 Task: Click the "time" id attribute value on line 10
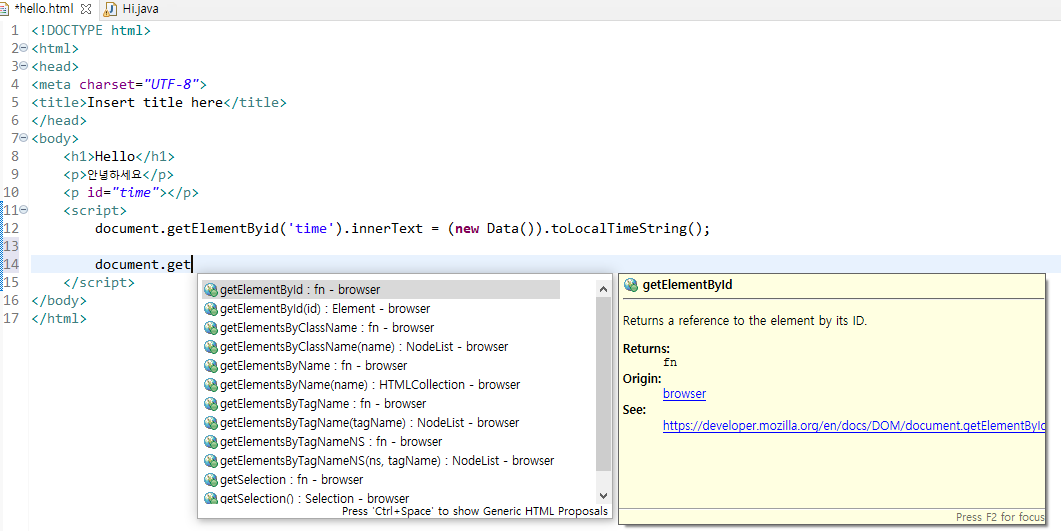coord(135,192)
